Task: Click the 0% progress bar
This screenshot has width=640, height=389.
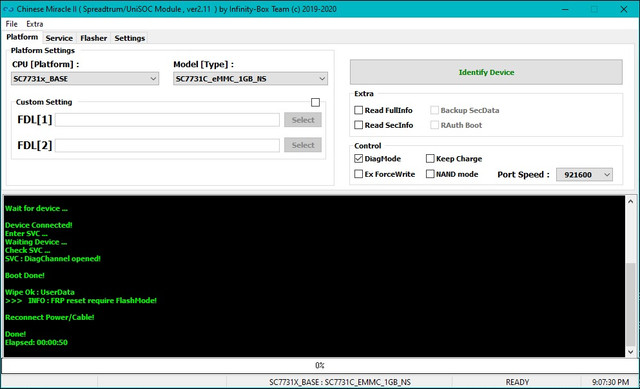Action: (x=320, y=365)
